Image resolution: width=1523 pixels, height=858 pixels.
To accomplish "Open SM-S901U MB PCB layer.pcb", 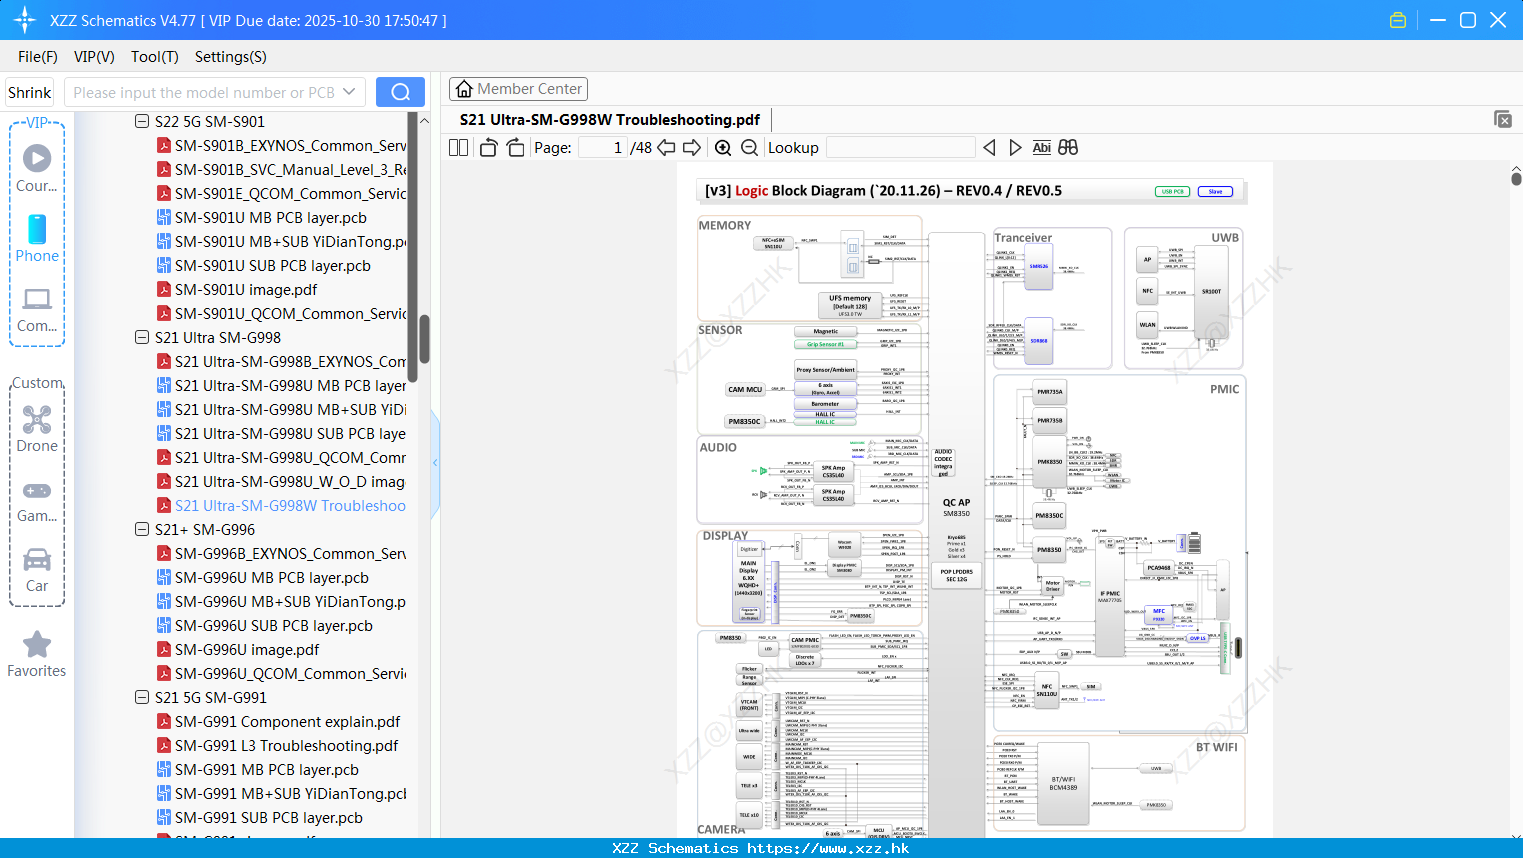I will pos(270,217).
